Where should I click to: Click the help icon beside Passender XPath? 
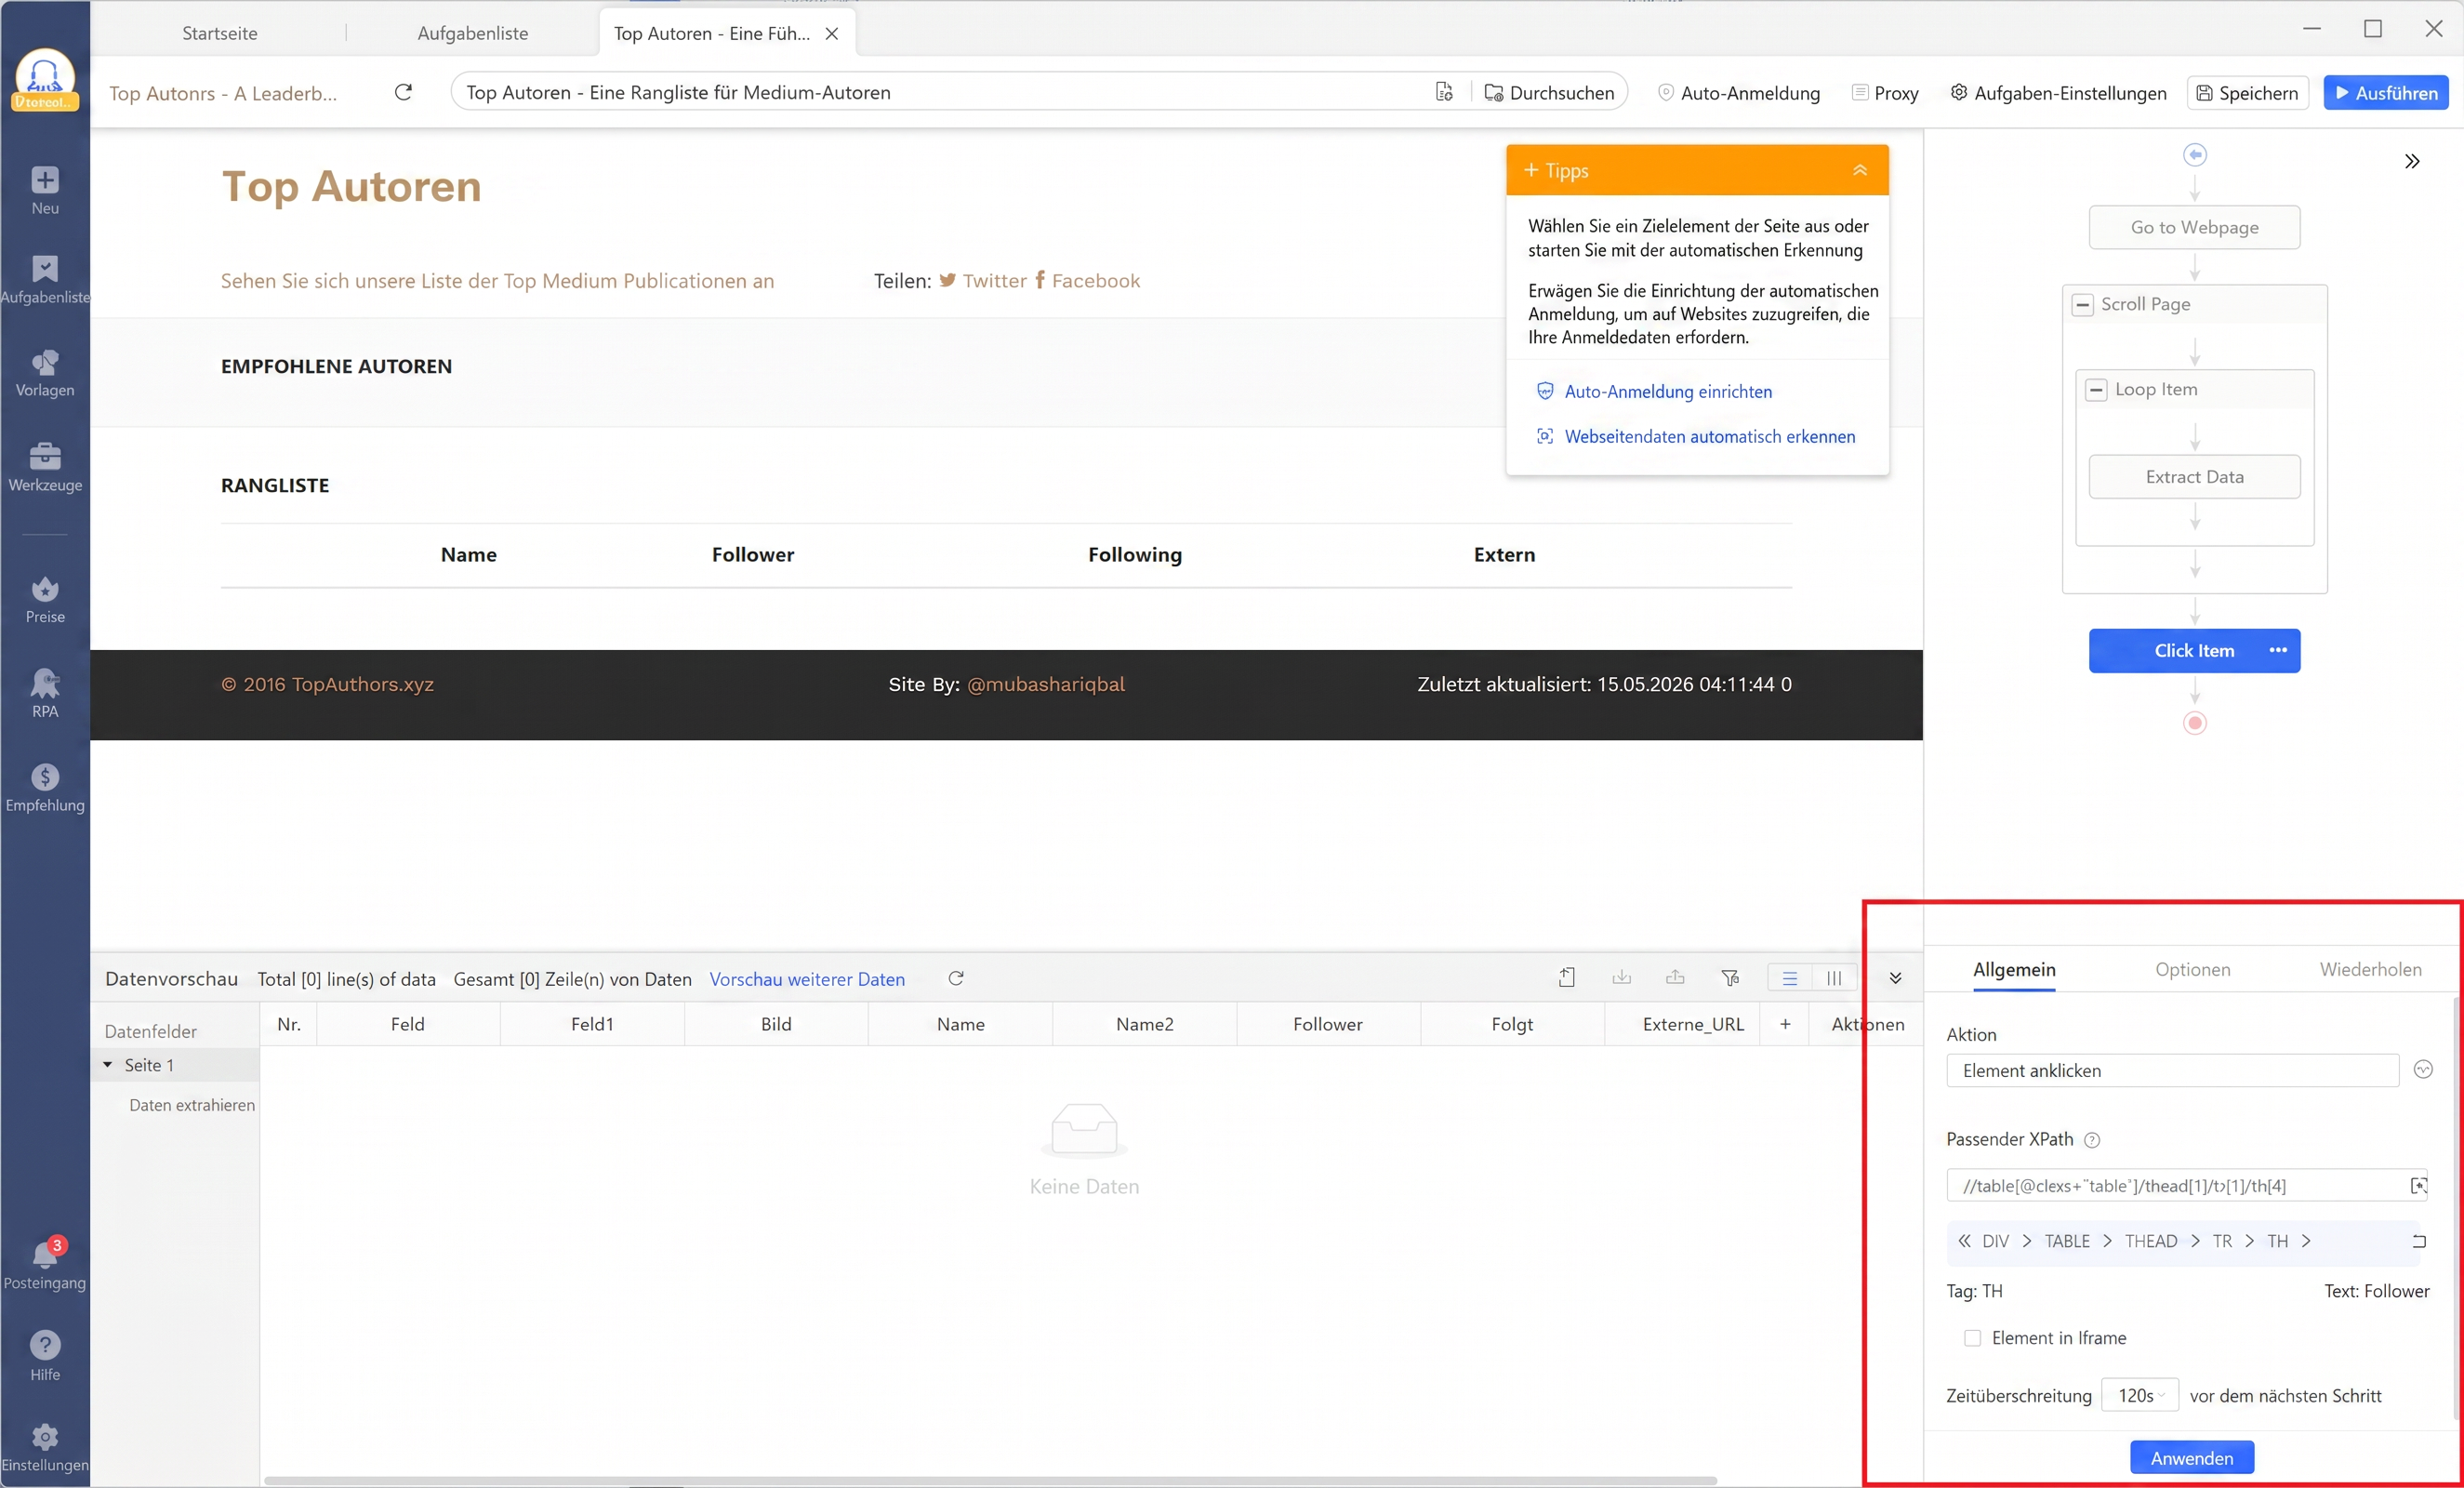tap(2092, 1140)
